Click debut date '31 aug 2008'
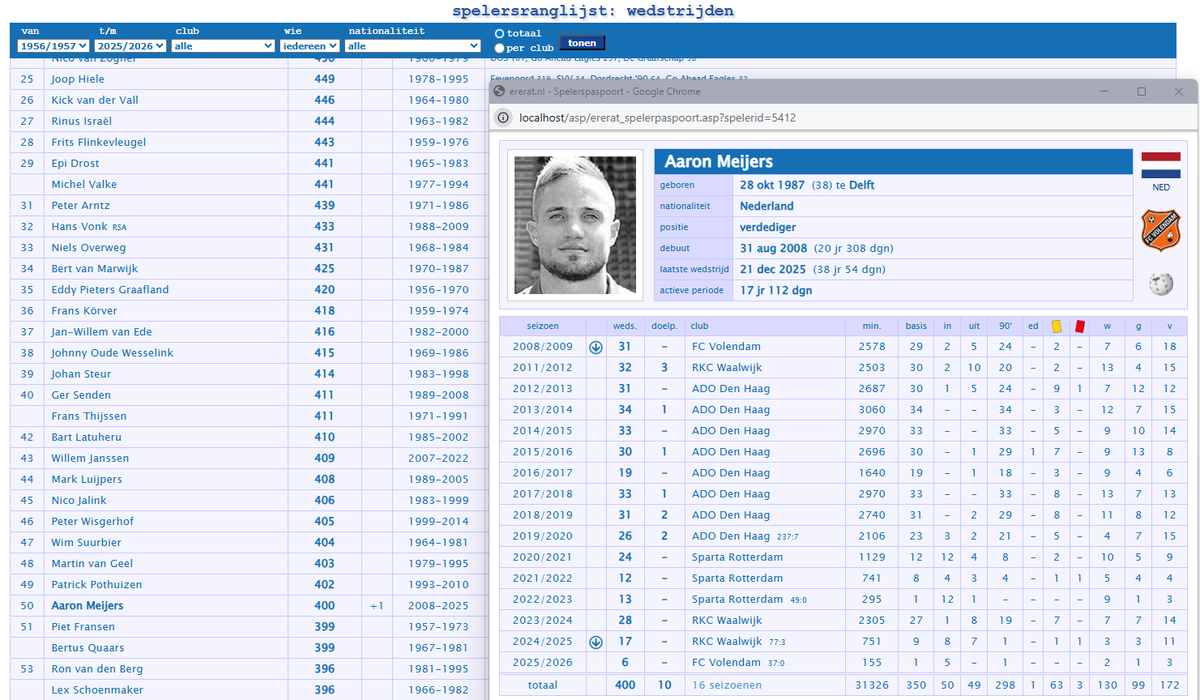Screen dimensions: 1200x700 click(x=775, y=248)
